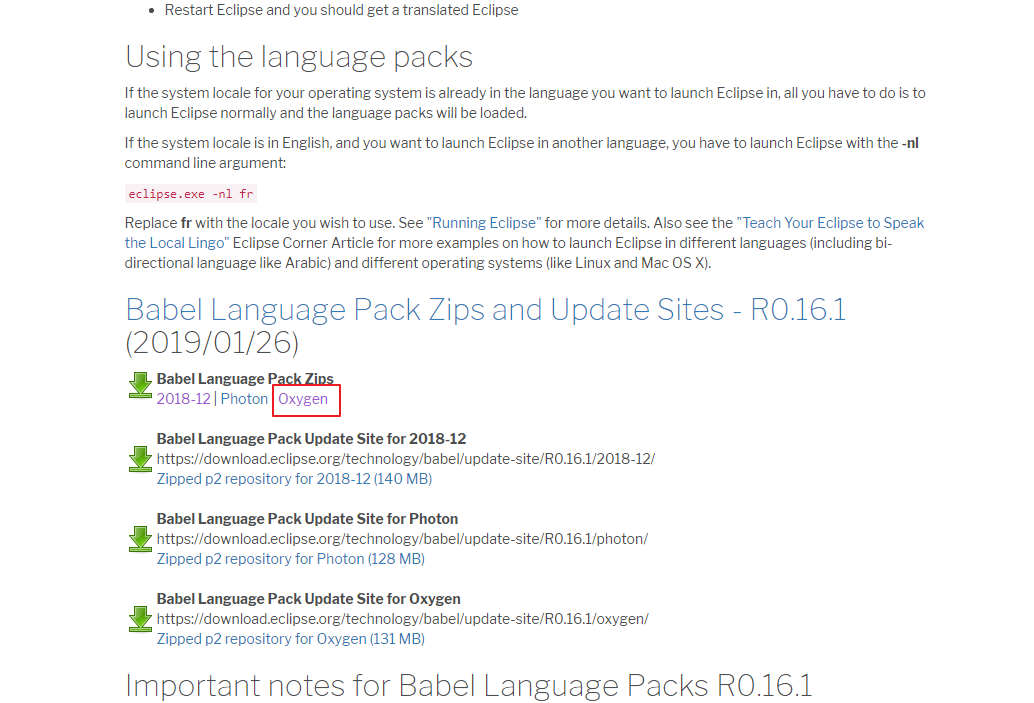Click the download icon beside Update Site for Oxygen

pos(140,619)
